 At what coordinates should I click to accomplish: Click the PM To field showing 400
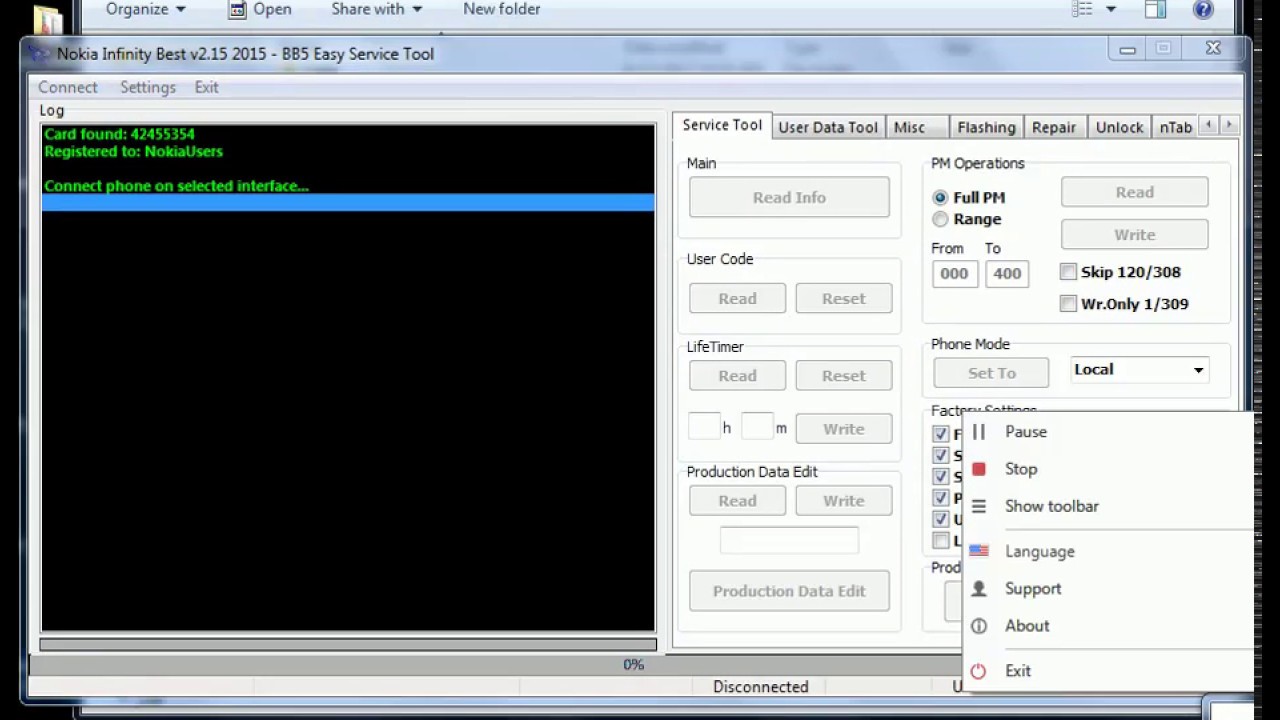pyautogui.click(x=1007, y=273)
